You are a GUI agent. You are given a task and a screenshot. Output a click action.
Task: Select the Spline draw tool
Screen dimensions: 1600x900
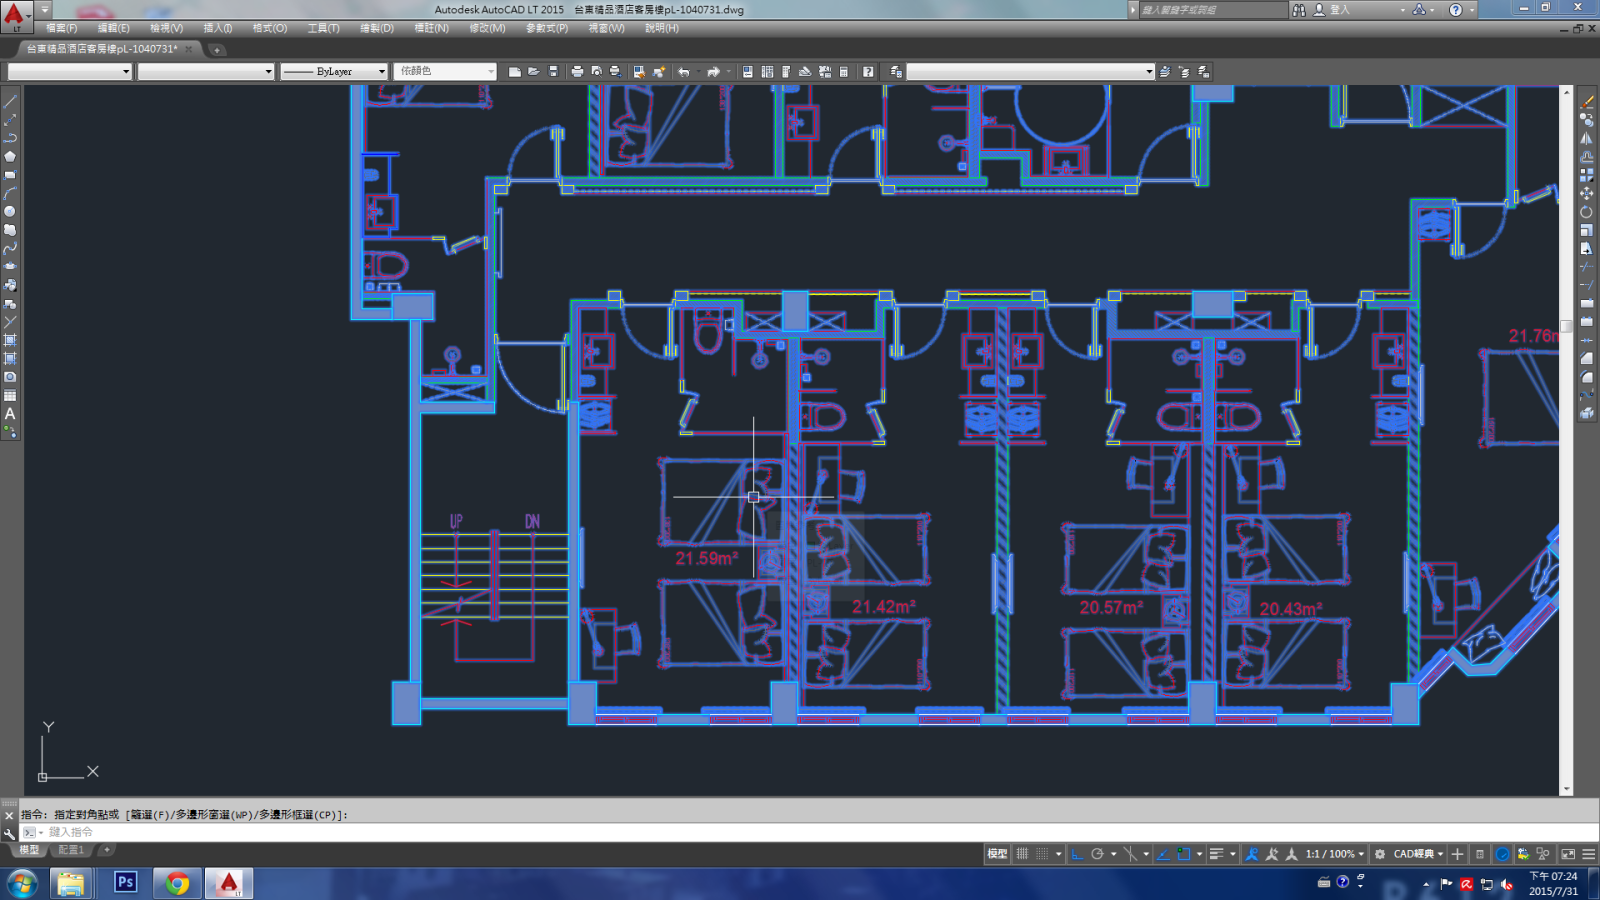[x=10, y=248]
